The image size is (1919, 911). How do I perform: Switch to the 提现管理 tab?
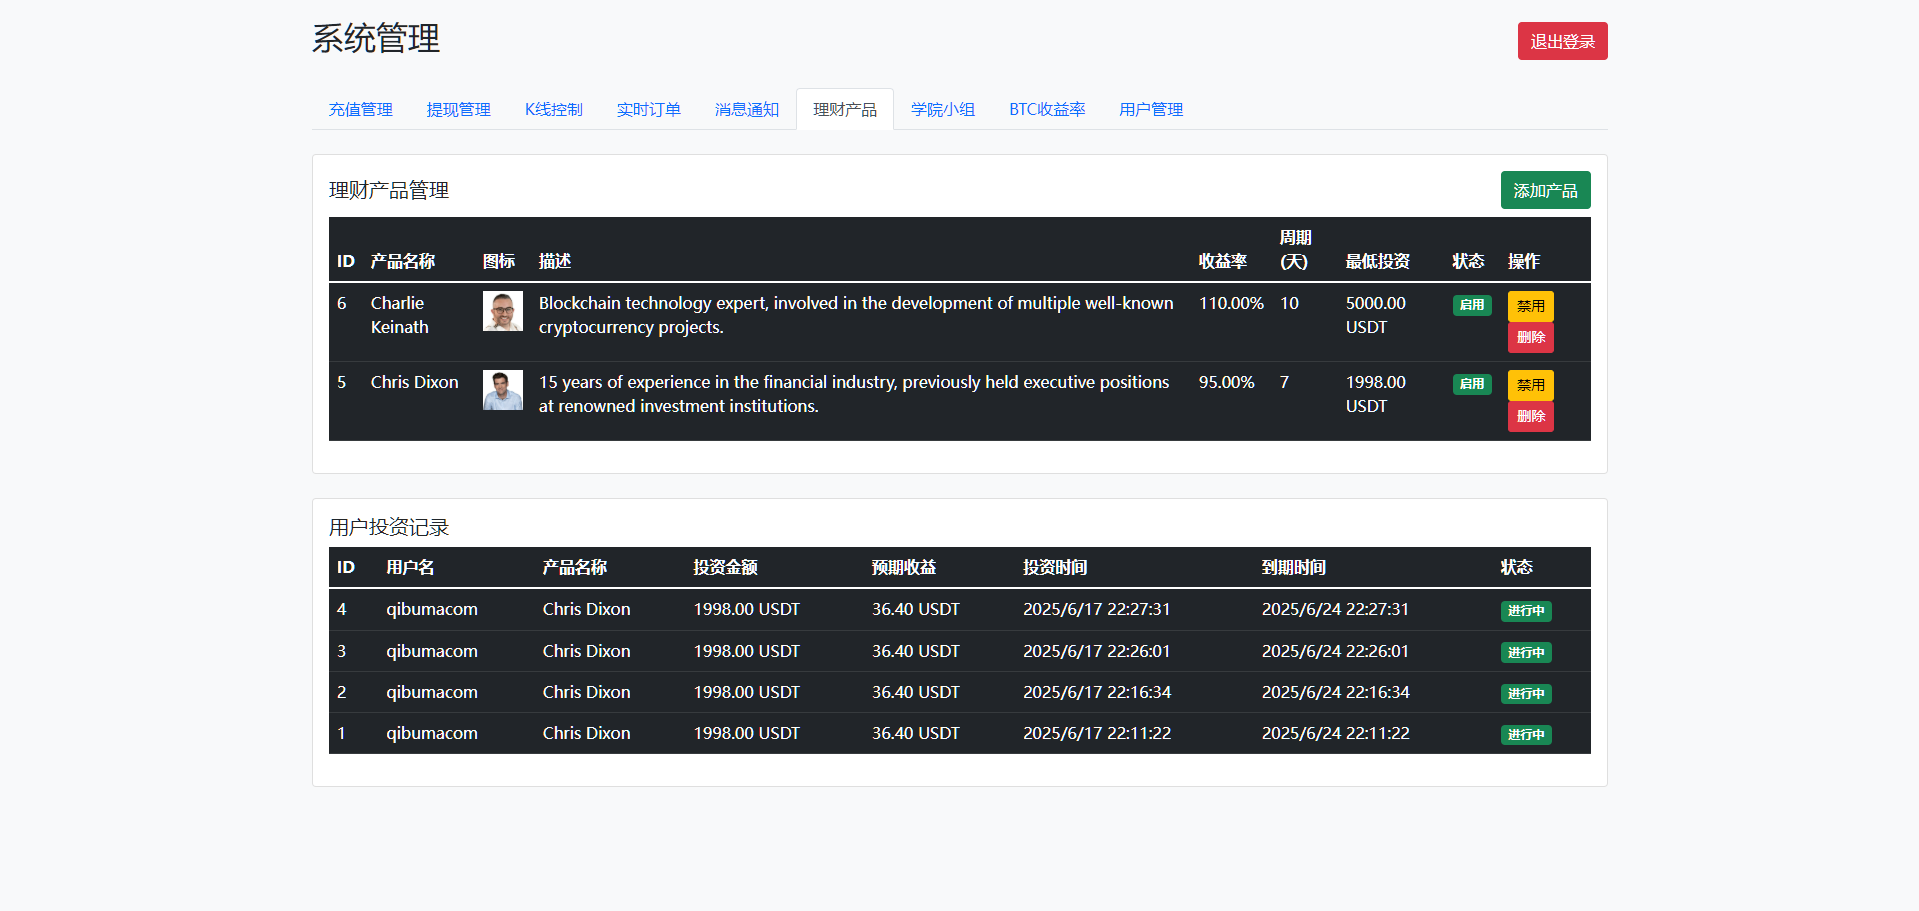coord(459,110)
